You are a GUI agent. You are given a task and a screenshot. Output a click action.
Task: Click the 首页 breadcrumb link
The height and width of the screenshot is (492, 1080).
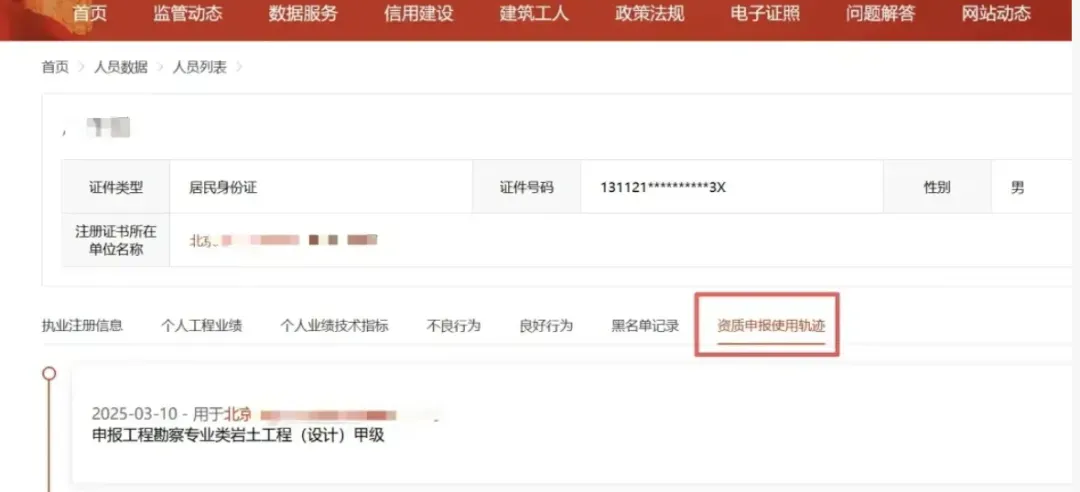click(55, 68)
